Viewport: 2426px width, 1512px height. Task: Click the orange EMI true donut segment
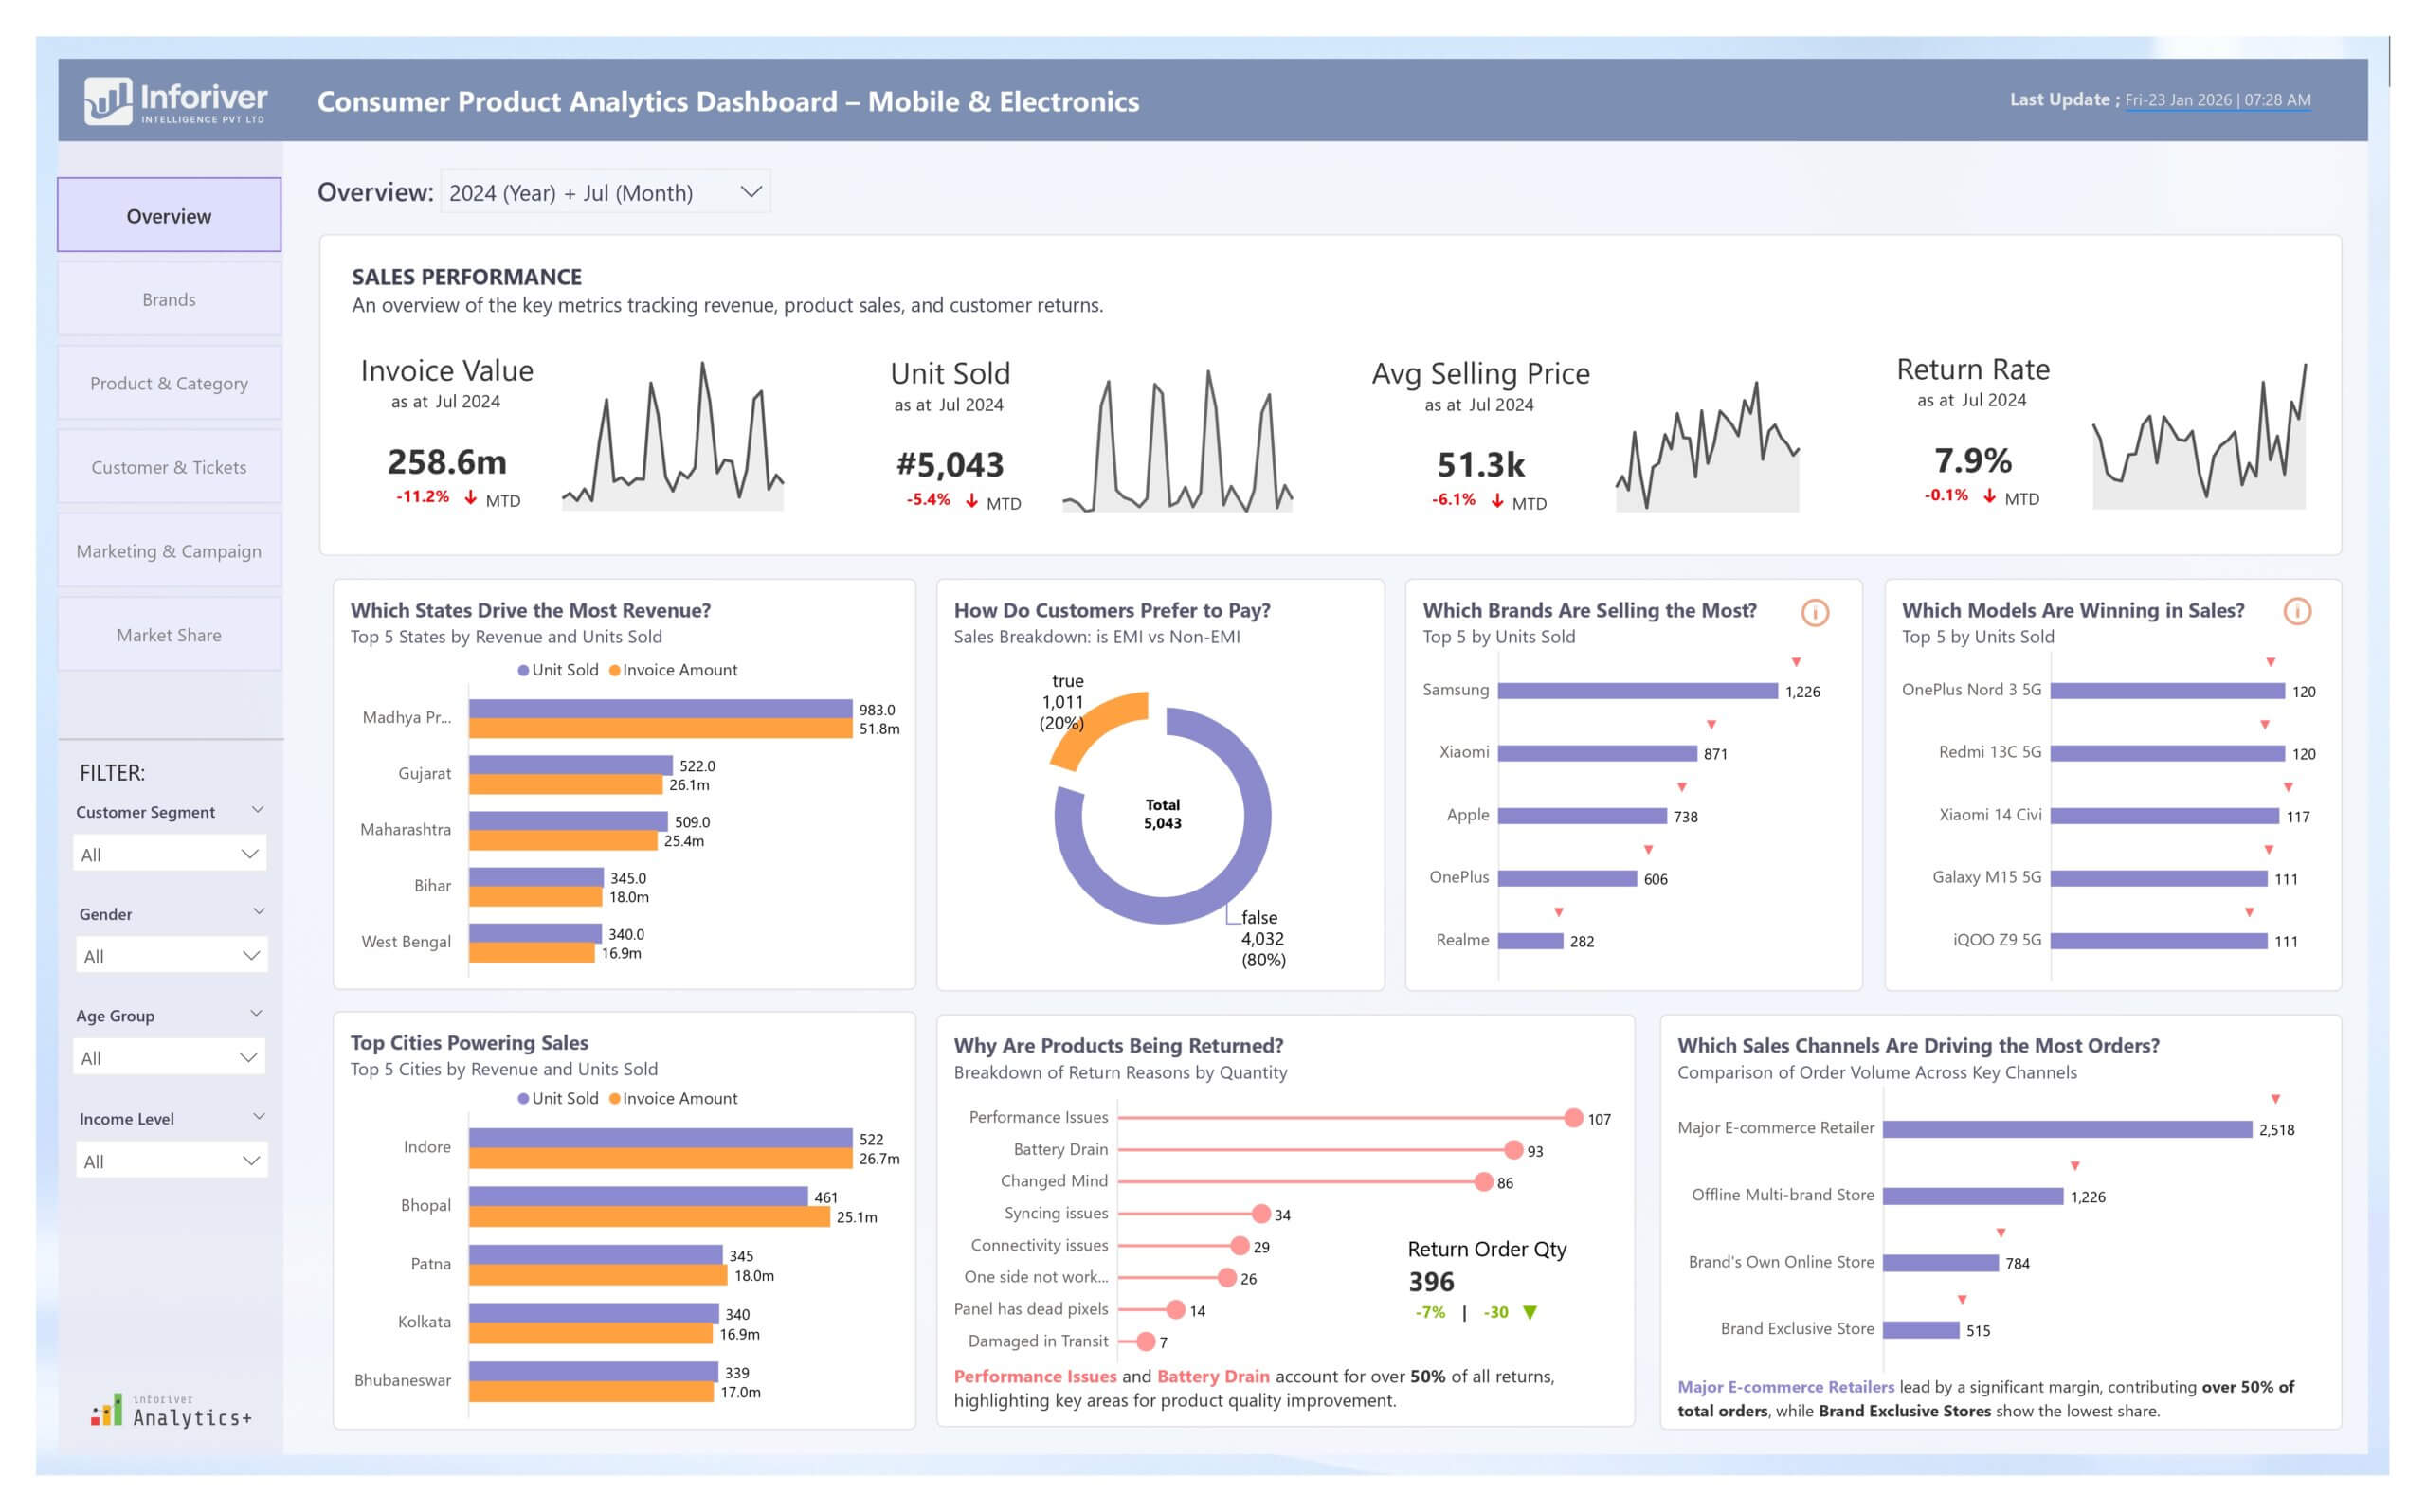1100,722
